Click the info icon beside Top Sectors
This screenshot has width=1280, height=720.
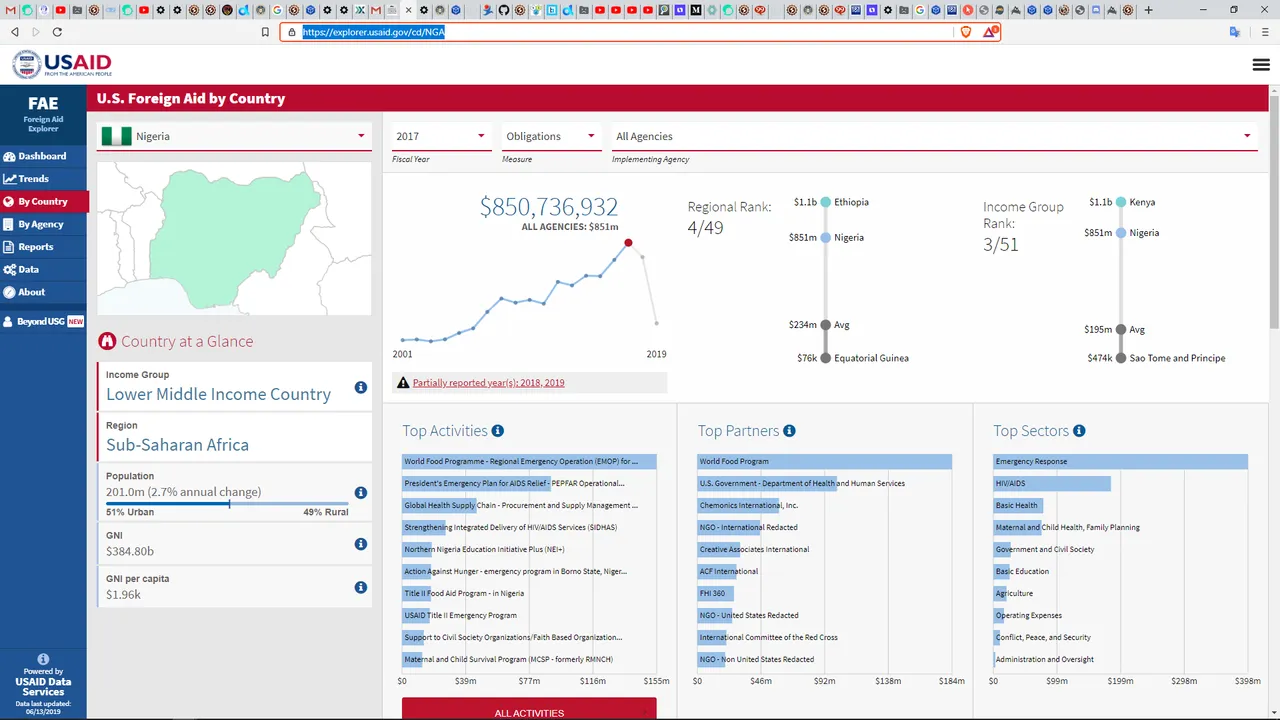[x=1079, y=431]
